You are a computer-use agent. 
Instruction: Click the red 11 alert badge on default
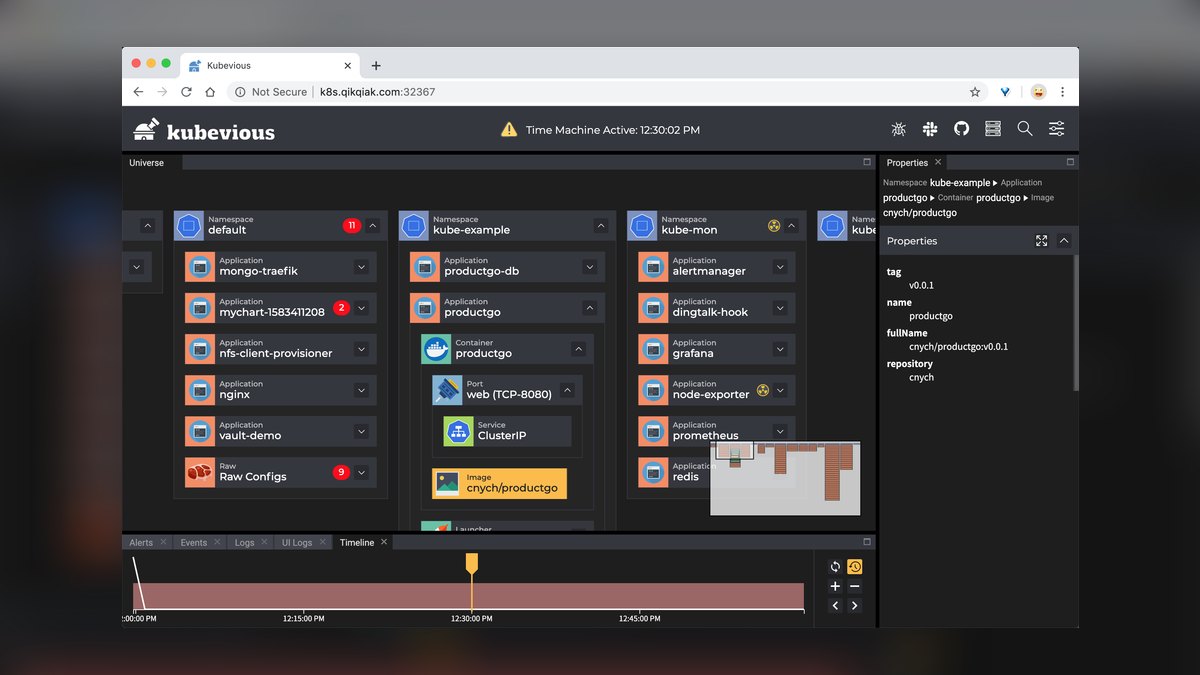click(352, 226)
